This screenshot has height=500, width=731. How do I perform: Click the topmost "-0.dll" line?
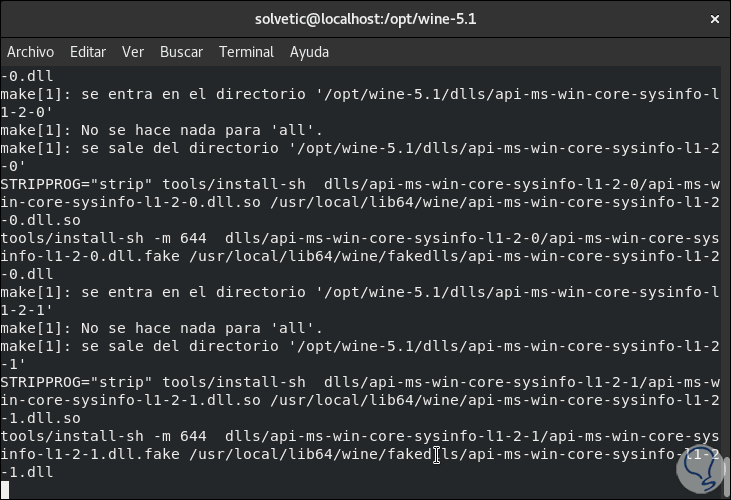(x=27, y=76)
